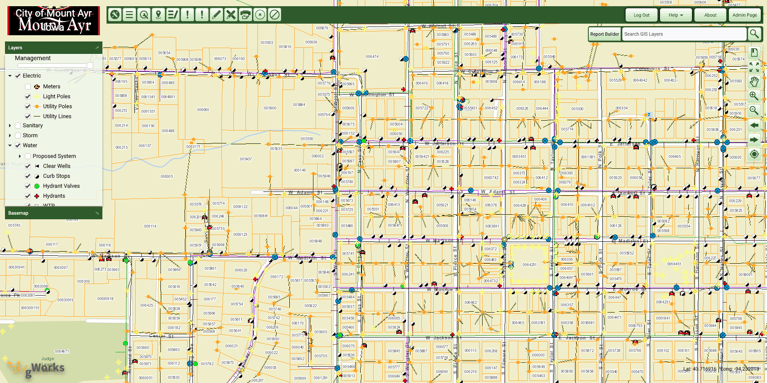Click the geolocate target icon
Viewport: 767px width, 383px height.
pyautogui.click(x=754, y=155)
